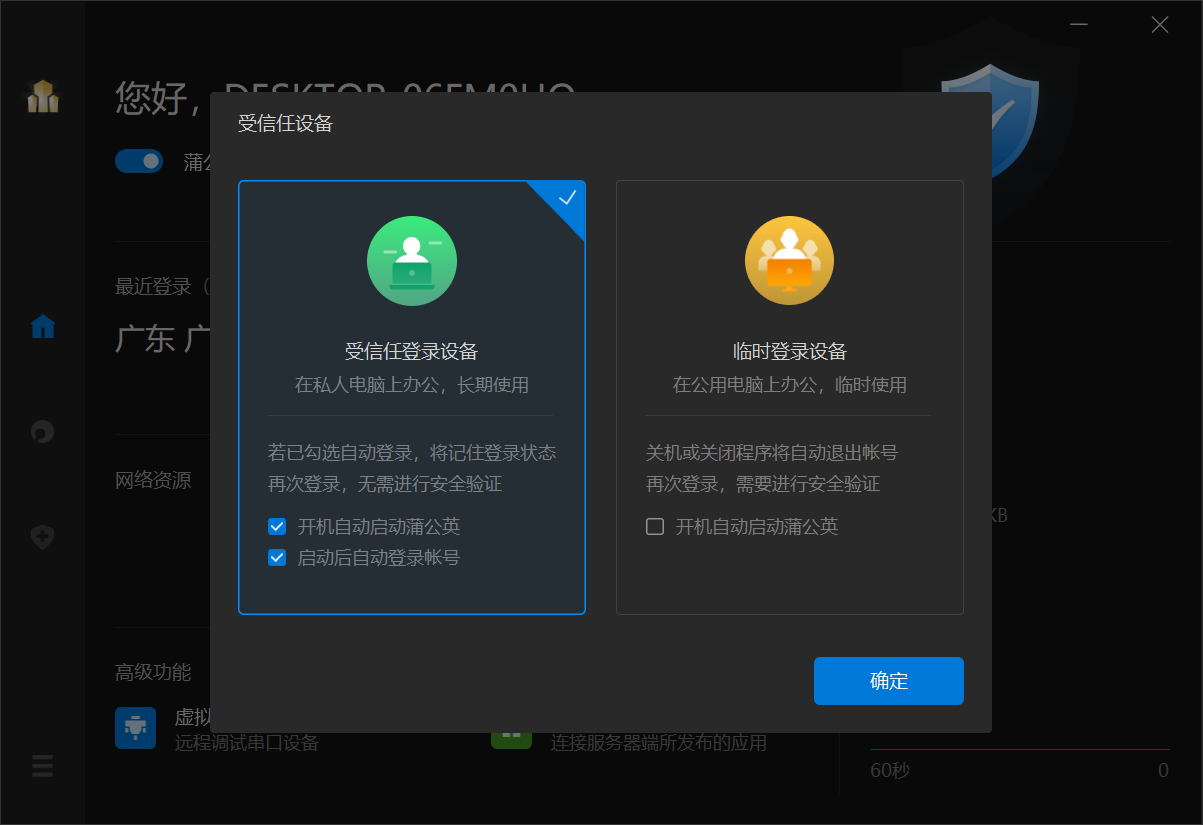
Task: Select the 临时登录设备 card
Action: tap(790, 397)
